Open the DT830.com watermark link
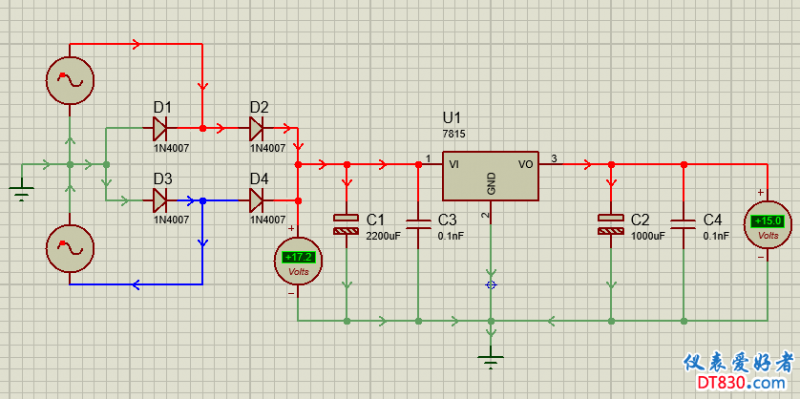The width and height of the screenshot is (800, 399). pyautogui.click(x=741, y=382)
